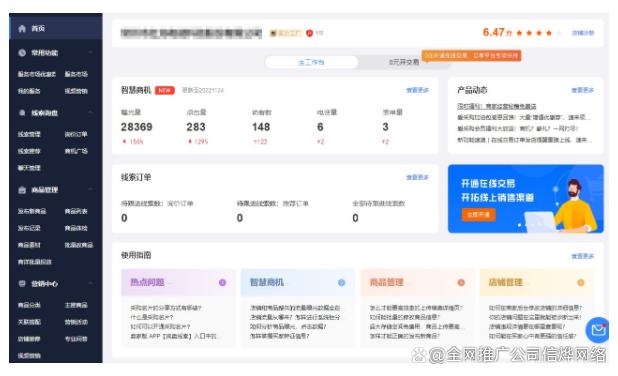Click the round icon of the section above 线索管理
Screen dimensions: 618x376
tap(22, 113)
